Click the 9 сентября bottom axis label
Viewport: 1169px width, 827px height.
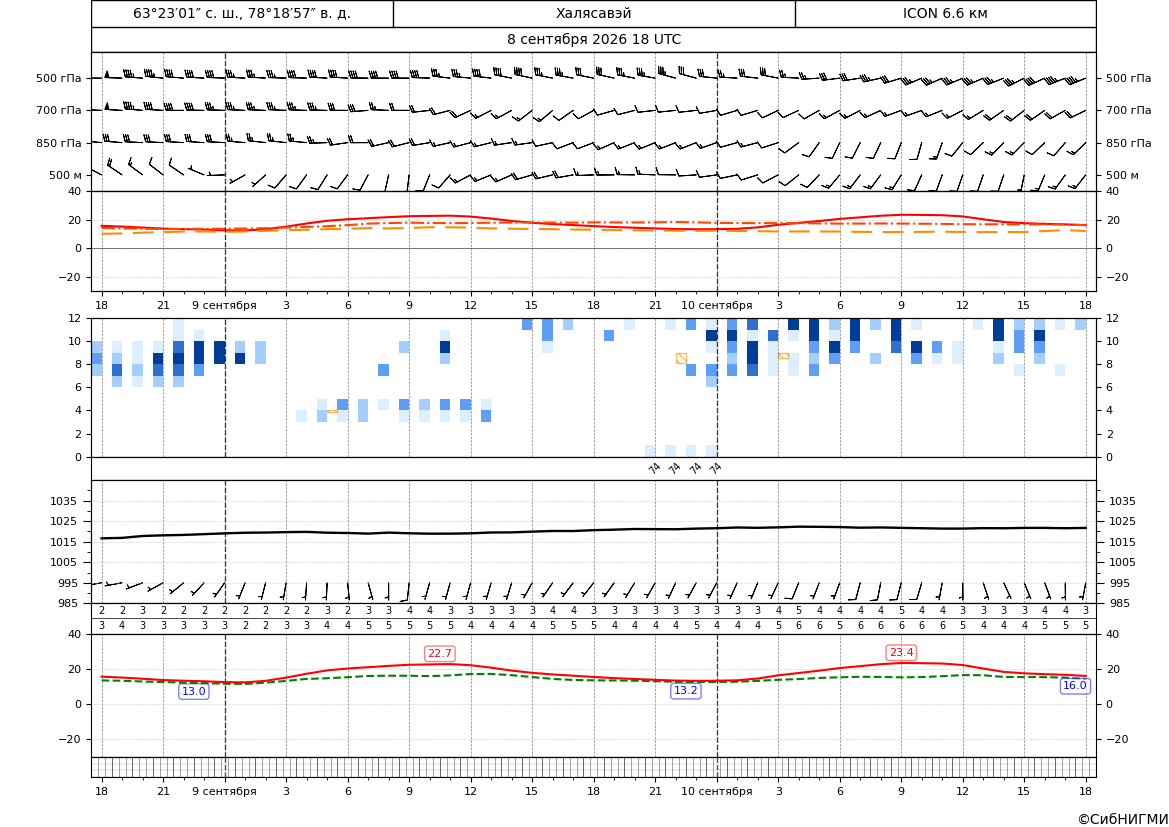pyautogui.click(x=224, y=791)
